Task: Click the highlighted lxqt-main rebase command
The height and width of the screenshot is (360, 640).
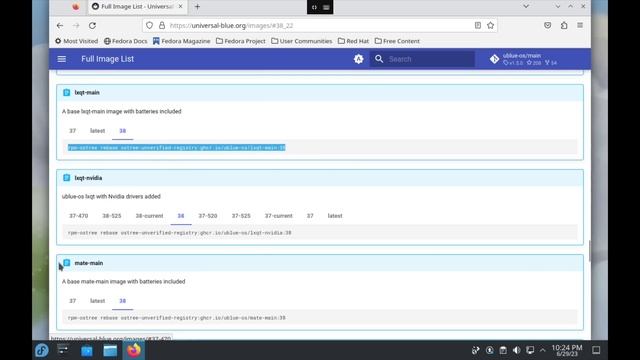Action: (177, 148)
